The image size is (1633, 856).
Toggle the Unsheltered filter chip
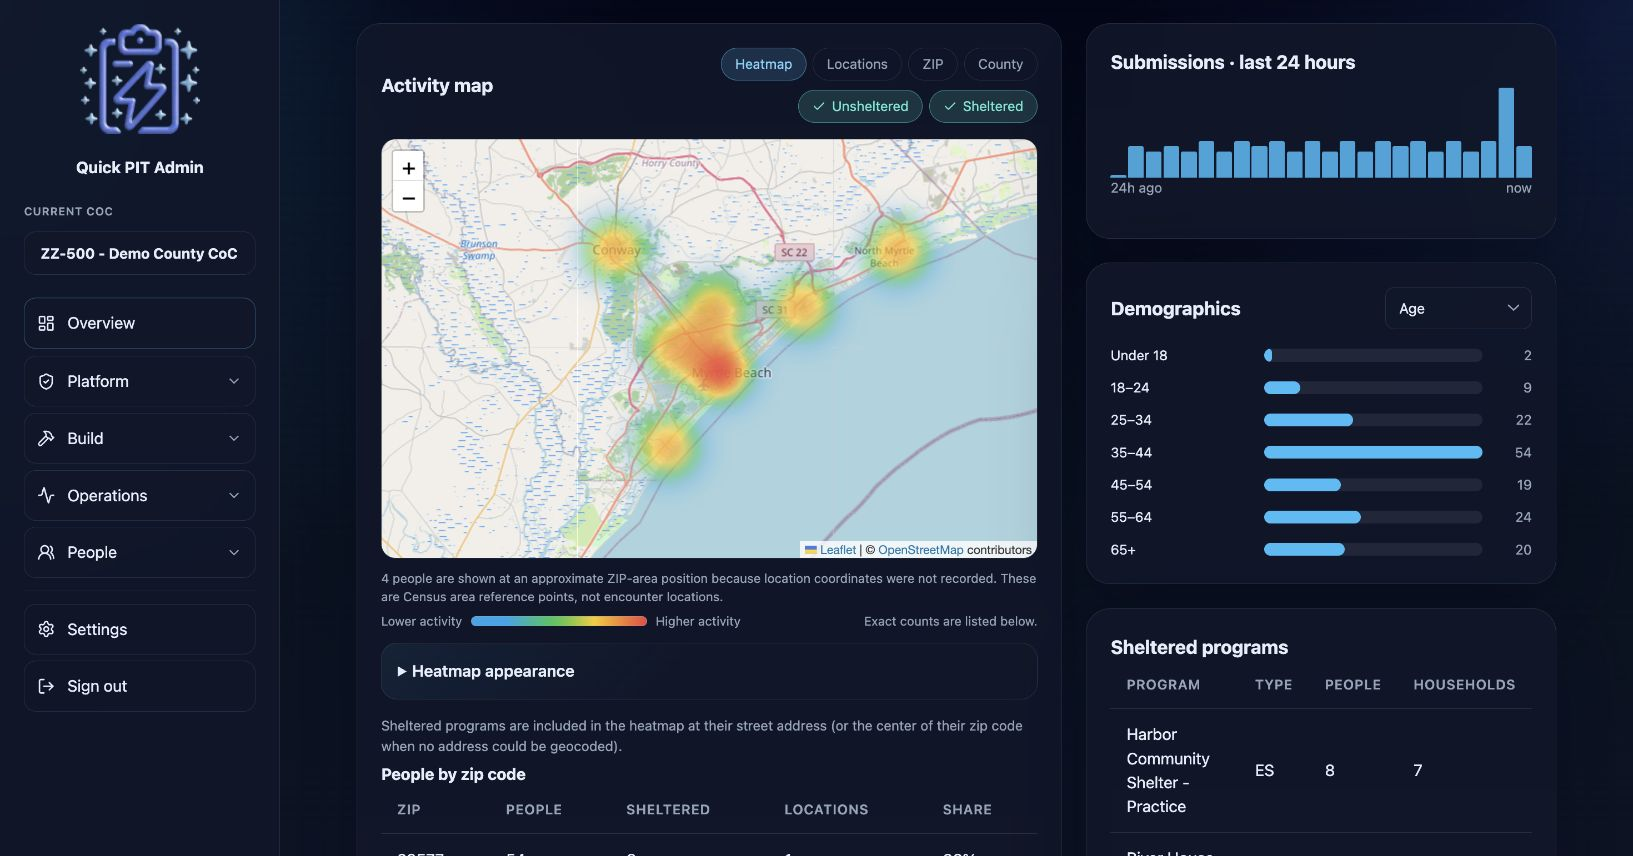tap(860, 106)
